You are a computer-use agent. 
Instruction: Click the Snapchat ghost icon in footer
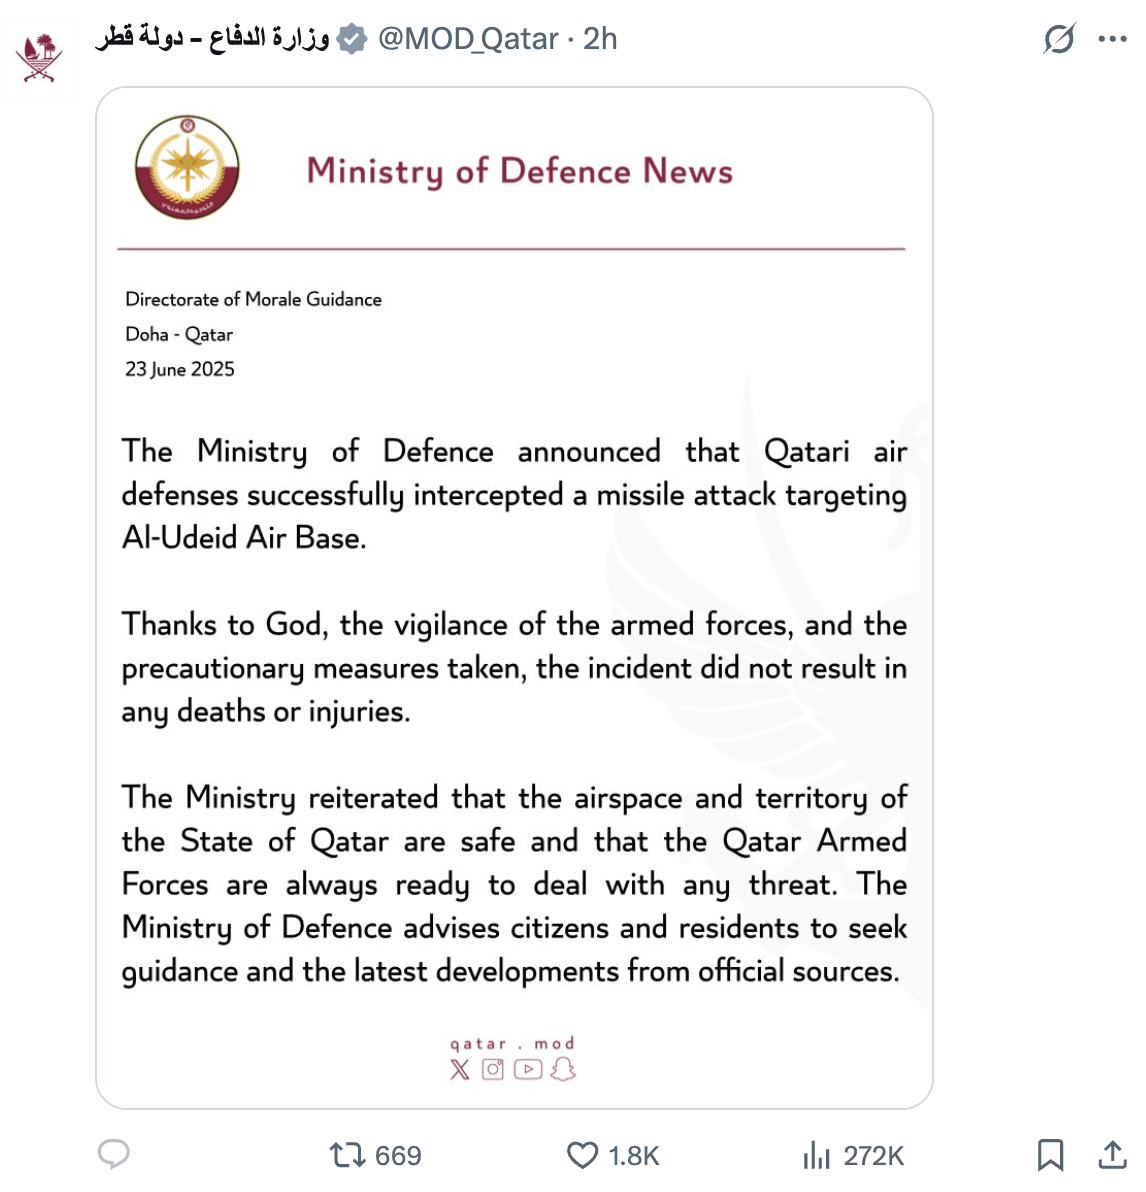pos(563,1070)
